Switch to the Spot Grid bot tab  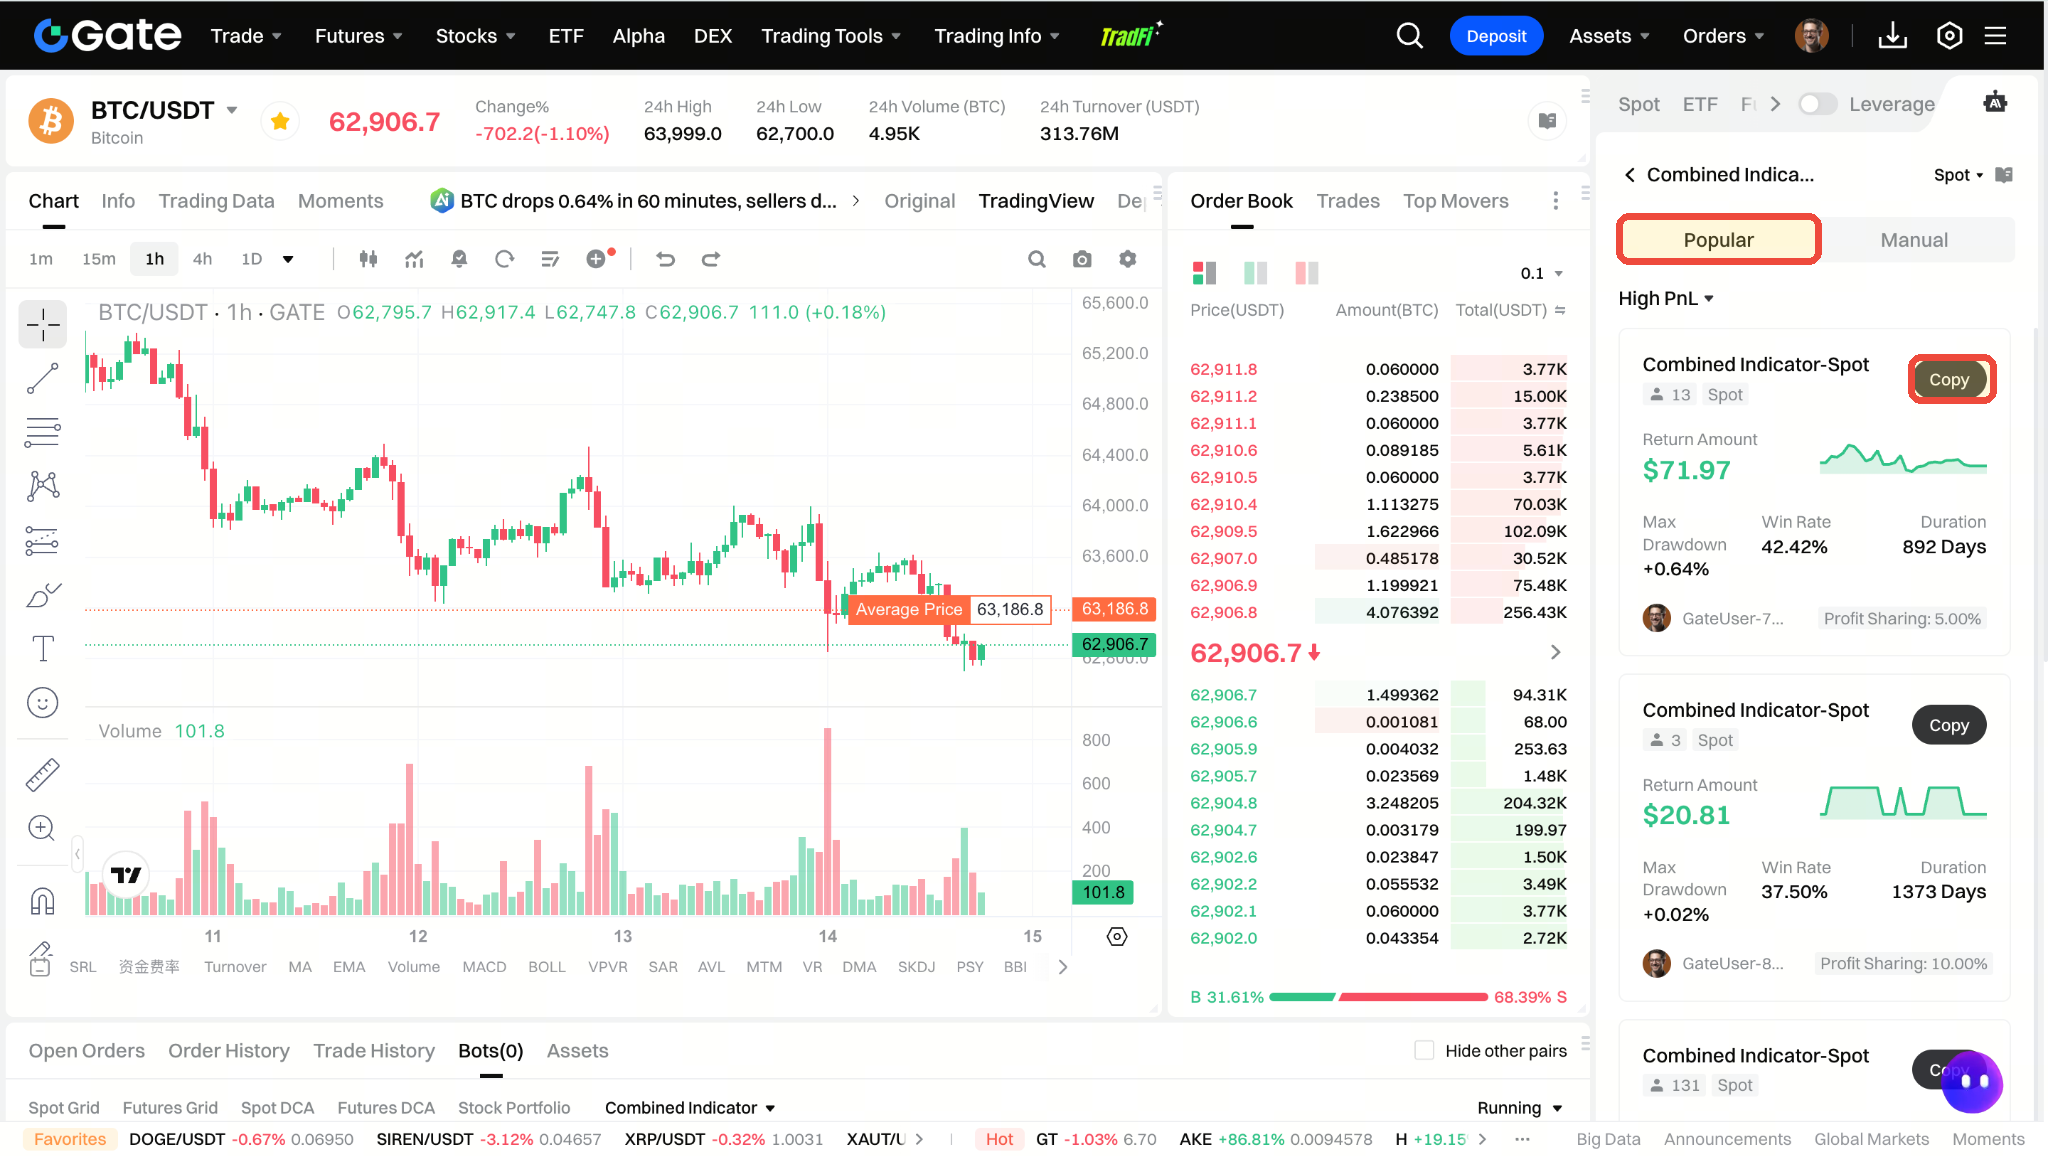[x=64, y=1107]
